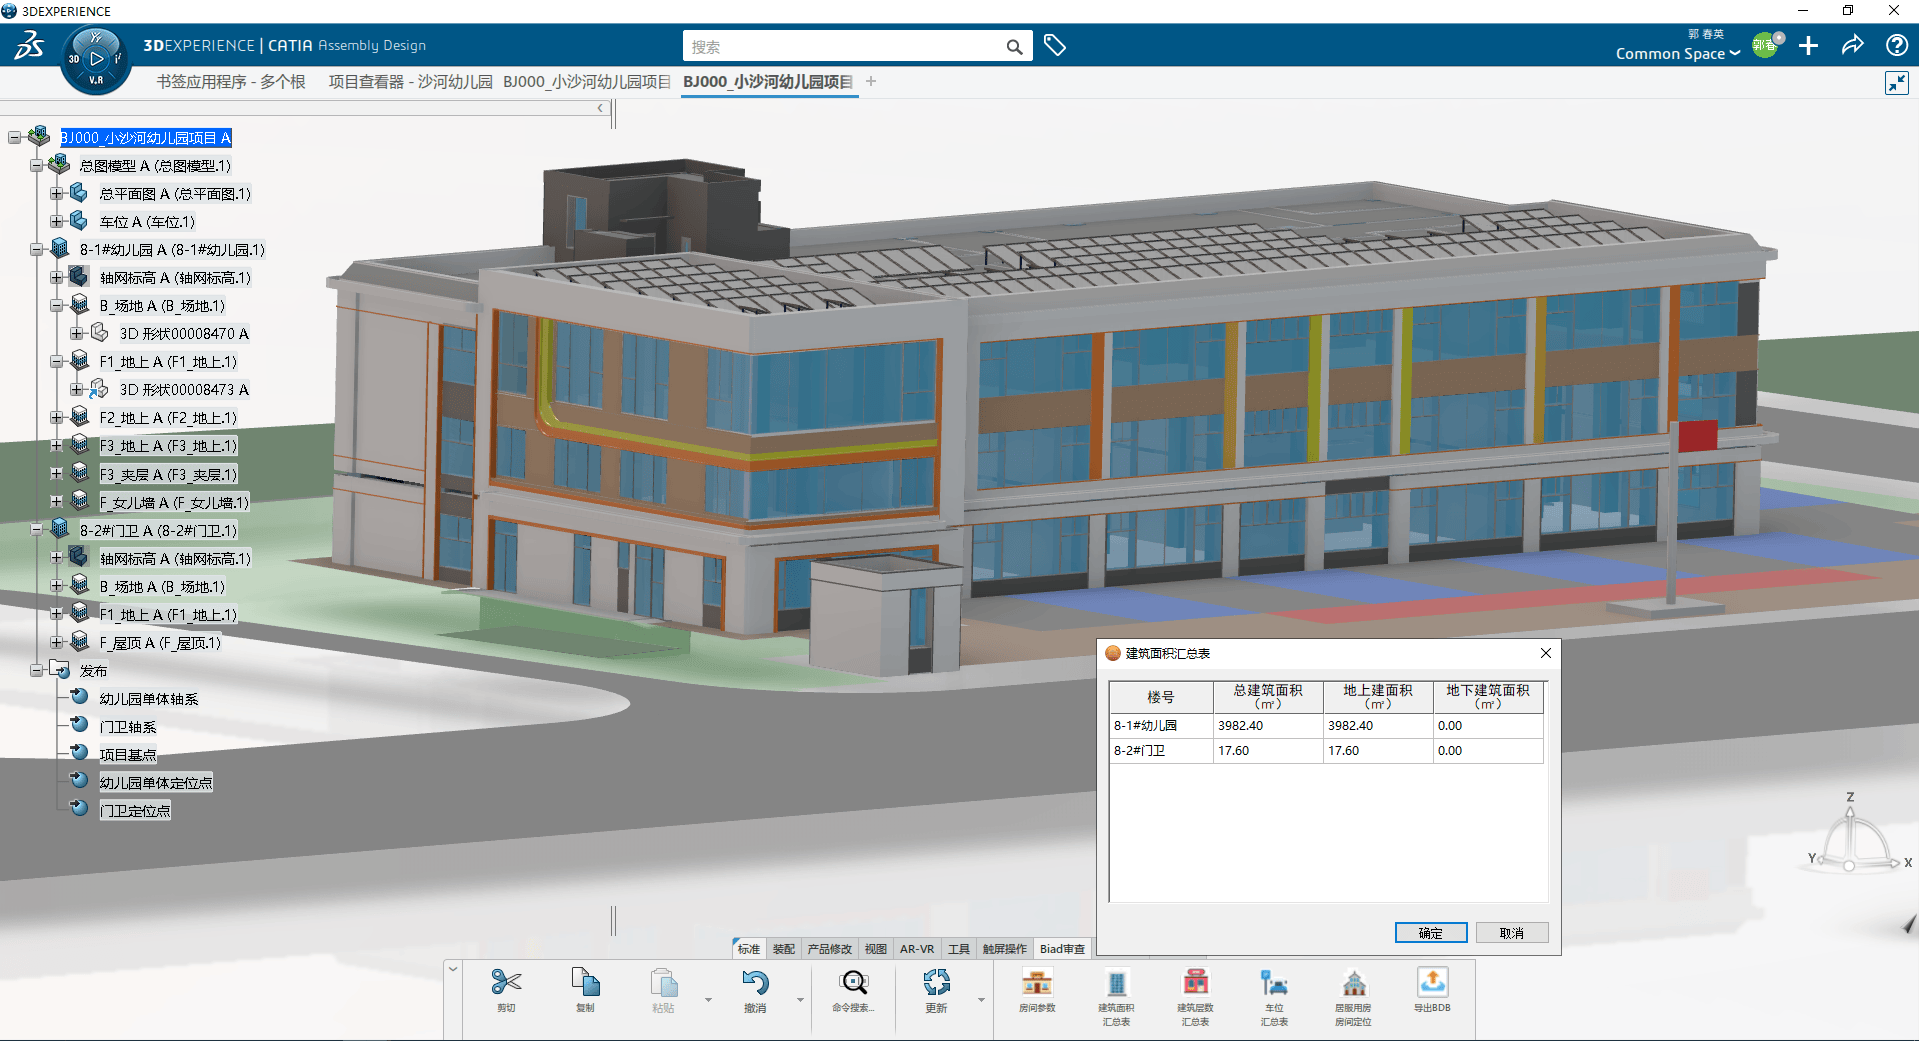Expand the 车位 A tree node

point(57,222)
